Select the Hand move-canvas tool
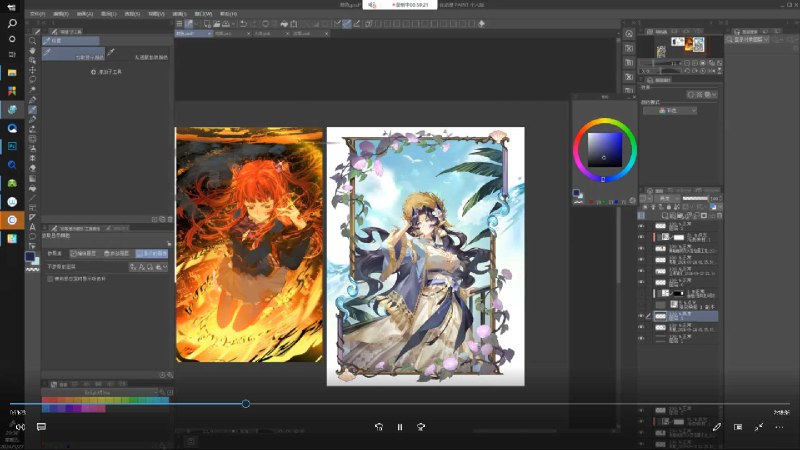Screen dimensions: 800x450 coord(32,51)
